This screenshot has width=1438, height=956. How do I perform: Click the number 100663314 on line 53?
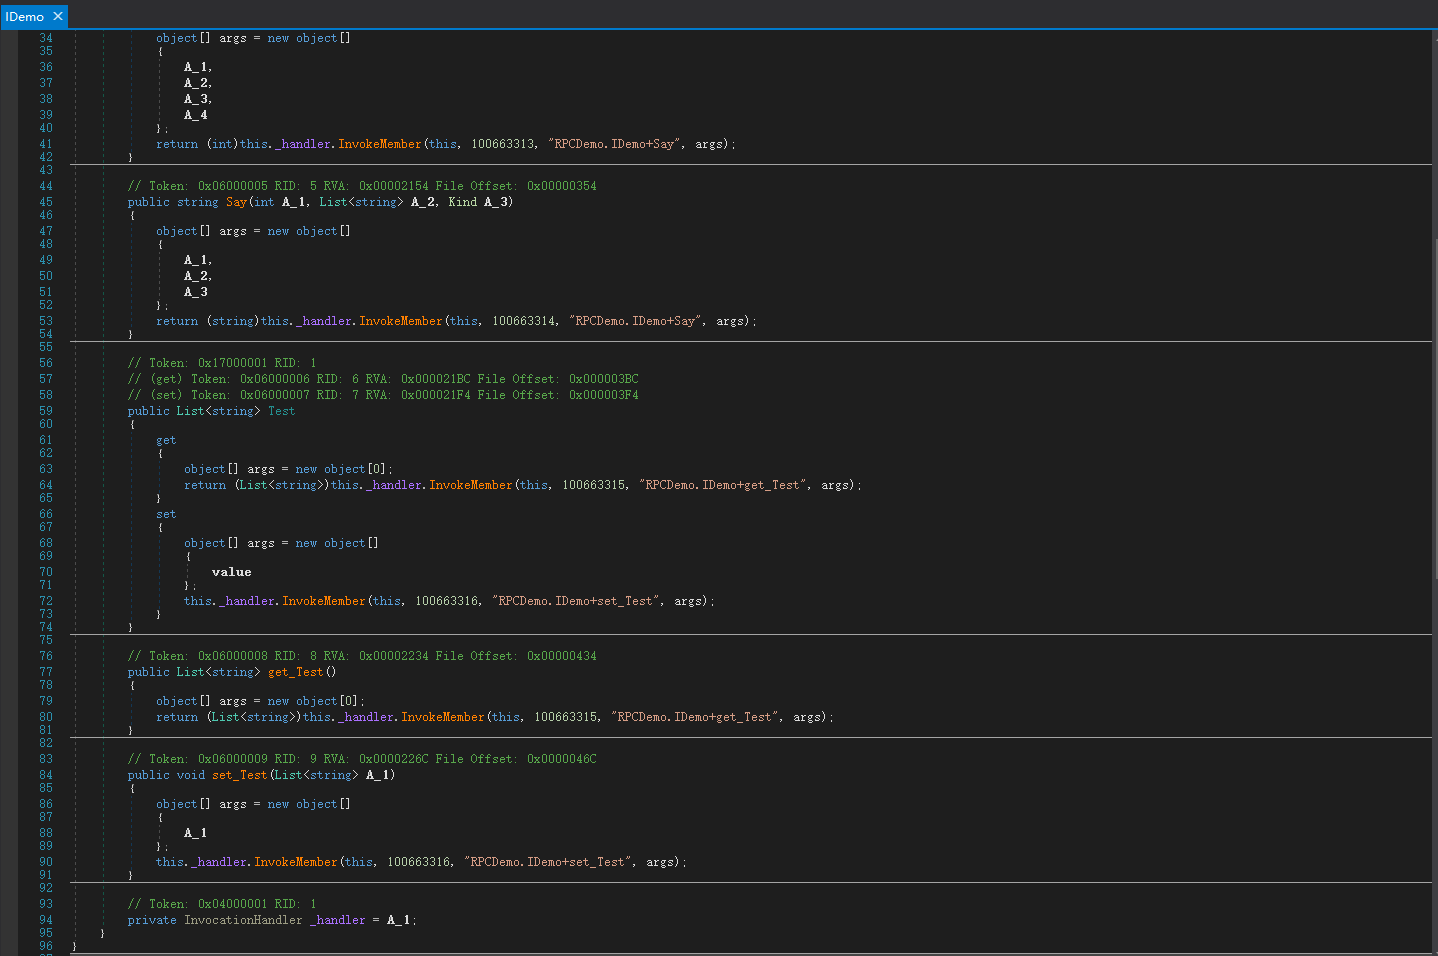(524, 321)
